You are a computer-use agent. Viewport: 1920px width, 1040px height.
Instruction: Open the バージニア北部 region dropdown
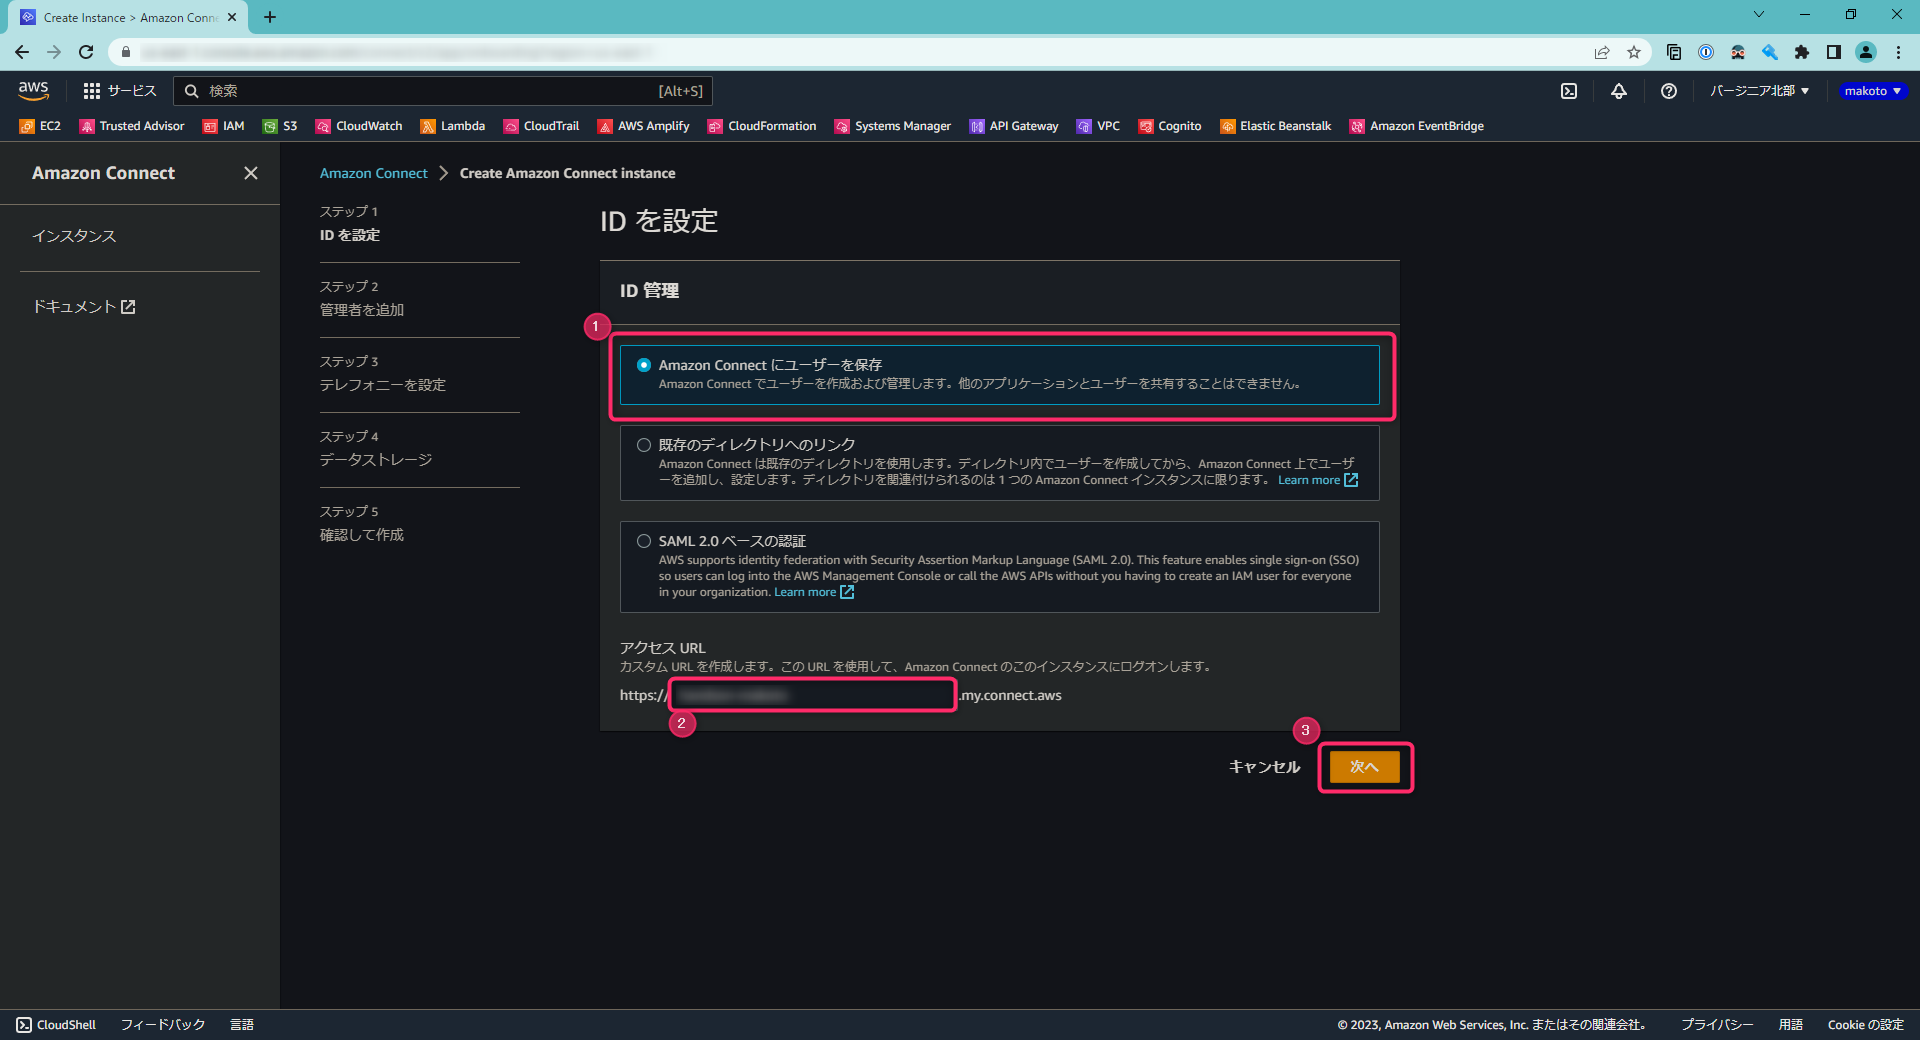(x=1757, y=91)
